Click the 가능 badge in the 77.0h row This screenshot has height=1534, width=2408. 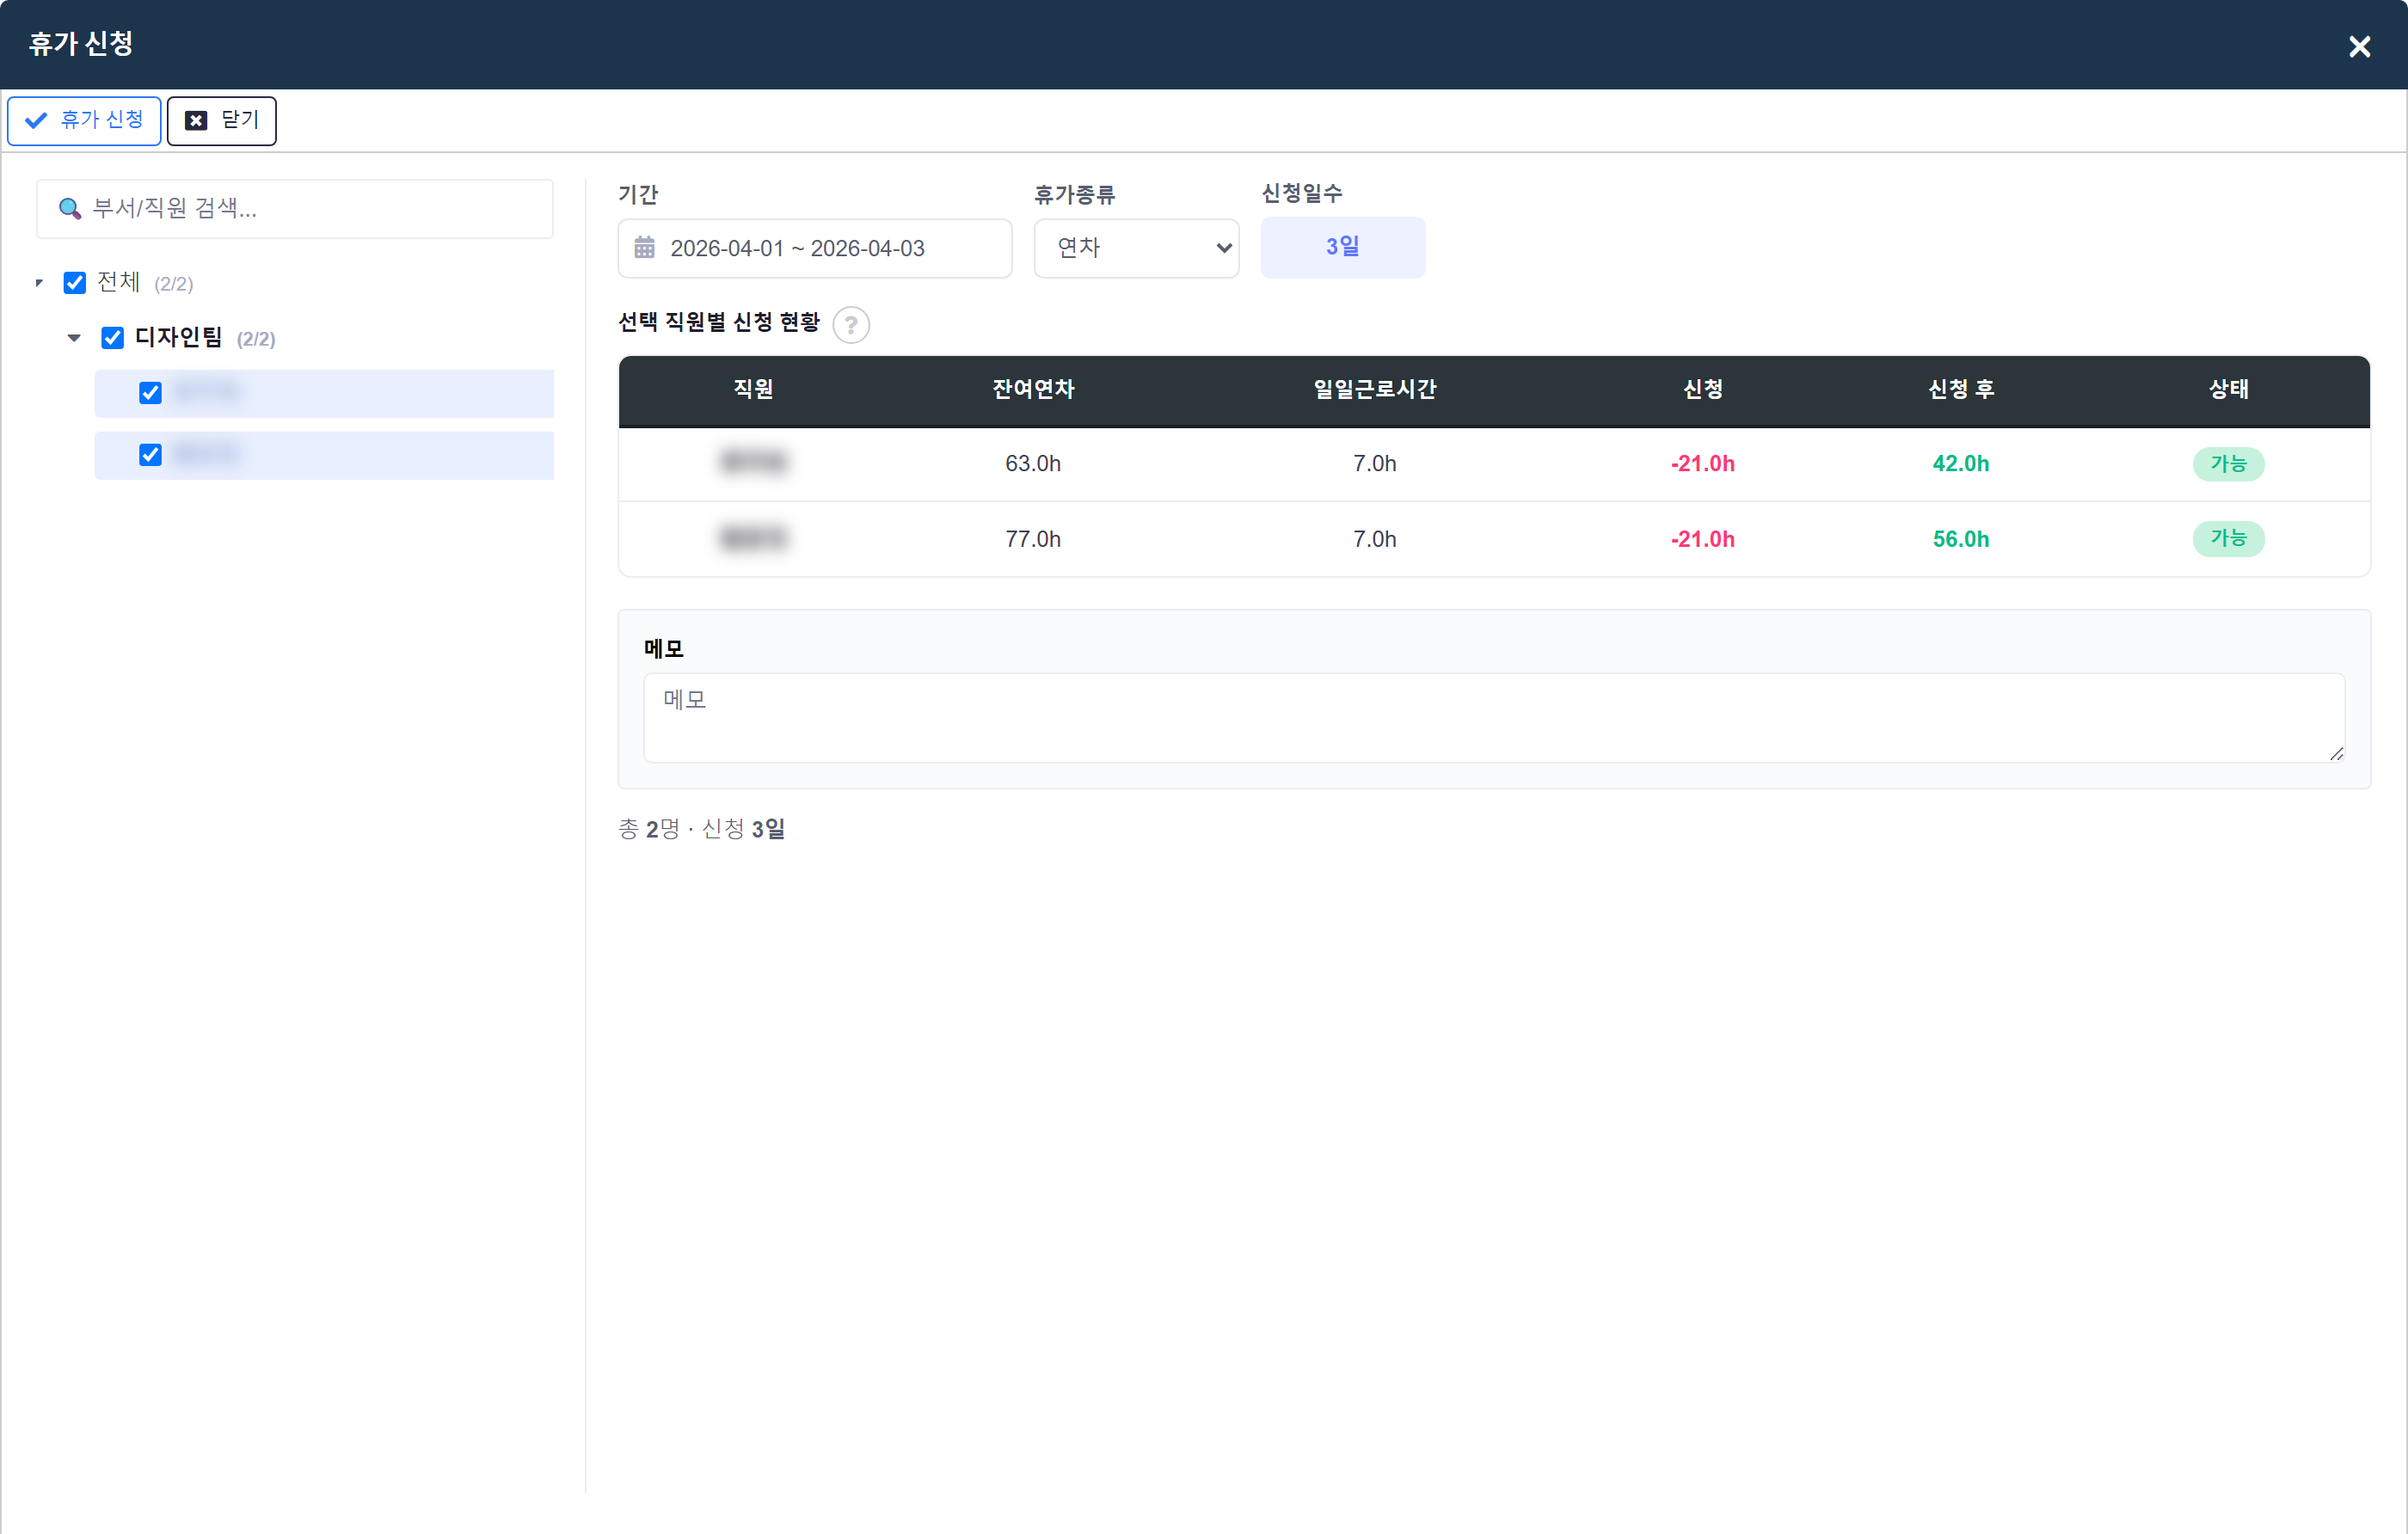[x=2228, y=539]
